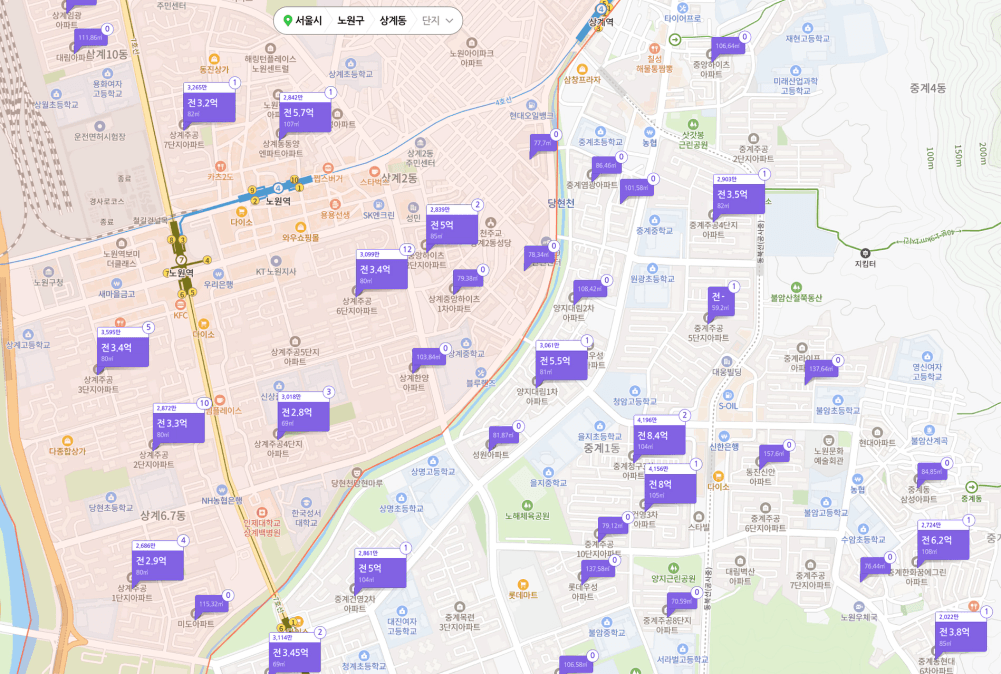Image resolution: width=1001 pixels, height=674 pixels.
Task: Select the 롯데마트 shopping icon
Action: pos(522,583)
